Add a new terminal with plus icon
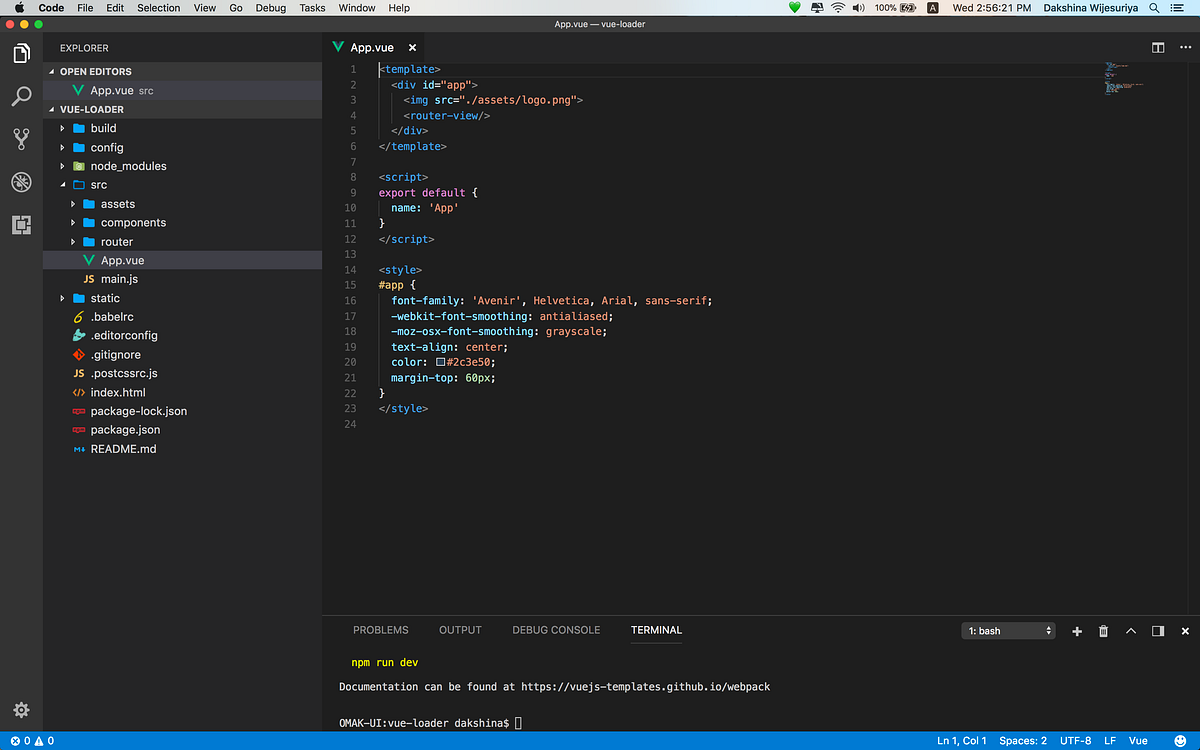Viewport: 1200px width, 750px height. pos(1077,631)
